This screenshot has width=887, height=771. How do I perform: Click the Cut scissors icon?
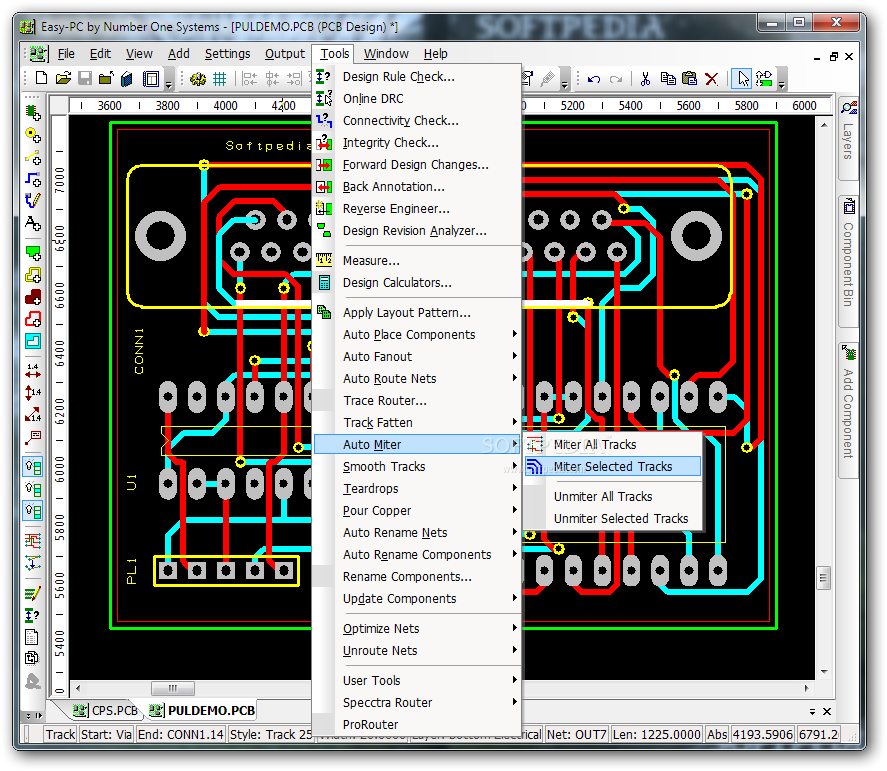tap(645, 79)
